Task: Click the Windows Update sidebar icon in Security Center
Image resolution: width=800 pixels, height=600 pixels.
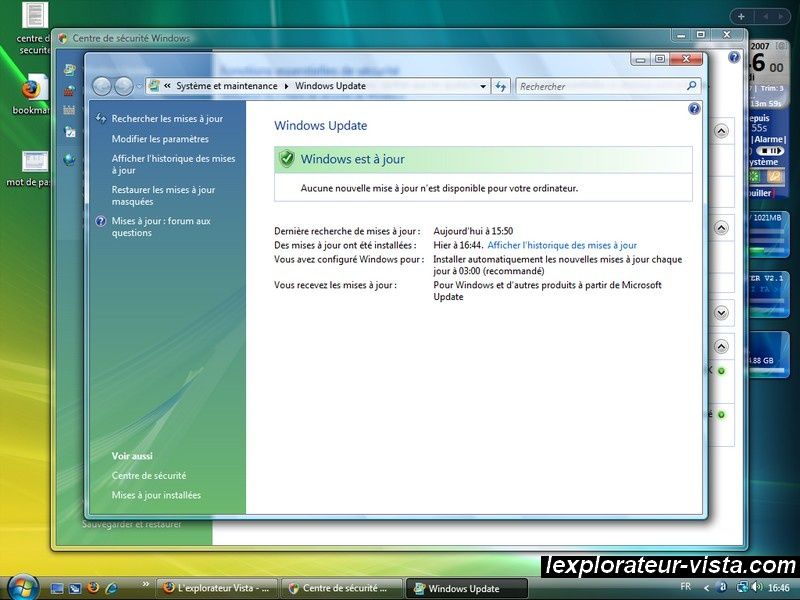Action: point(69,70)
